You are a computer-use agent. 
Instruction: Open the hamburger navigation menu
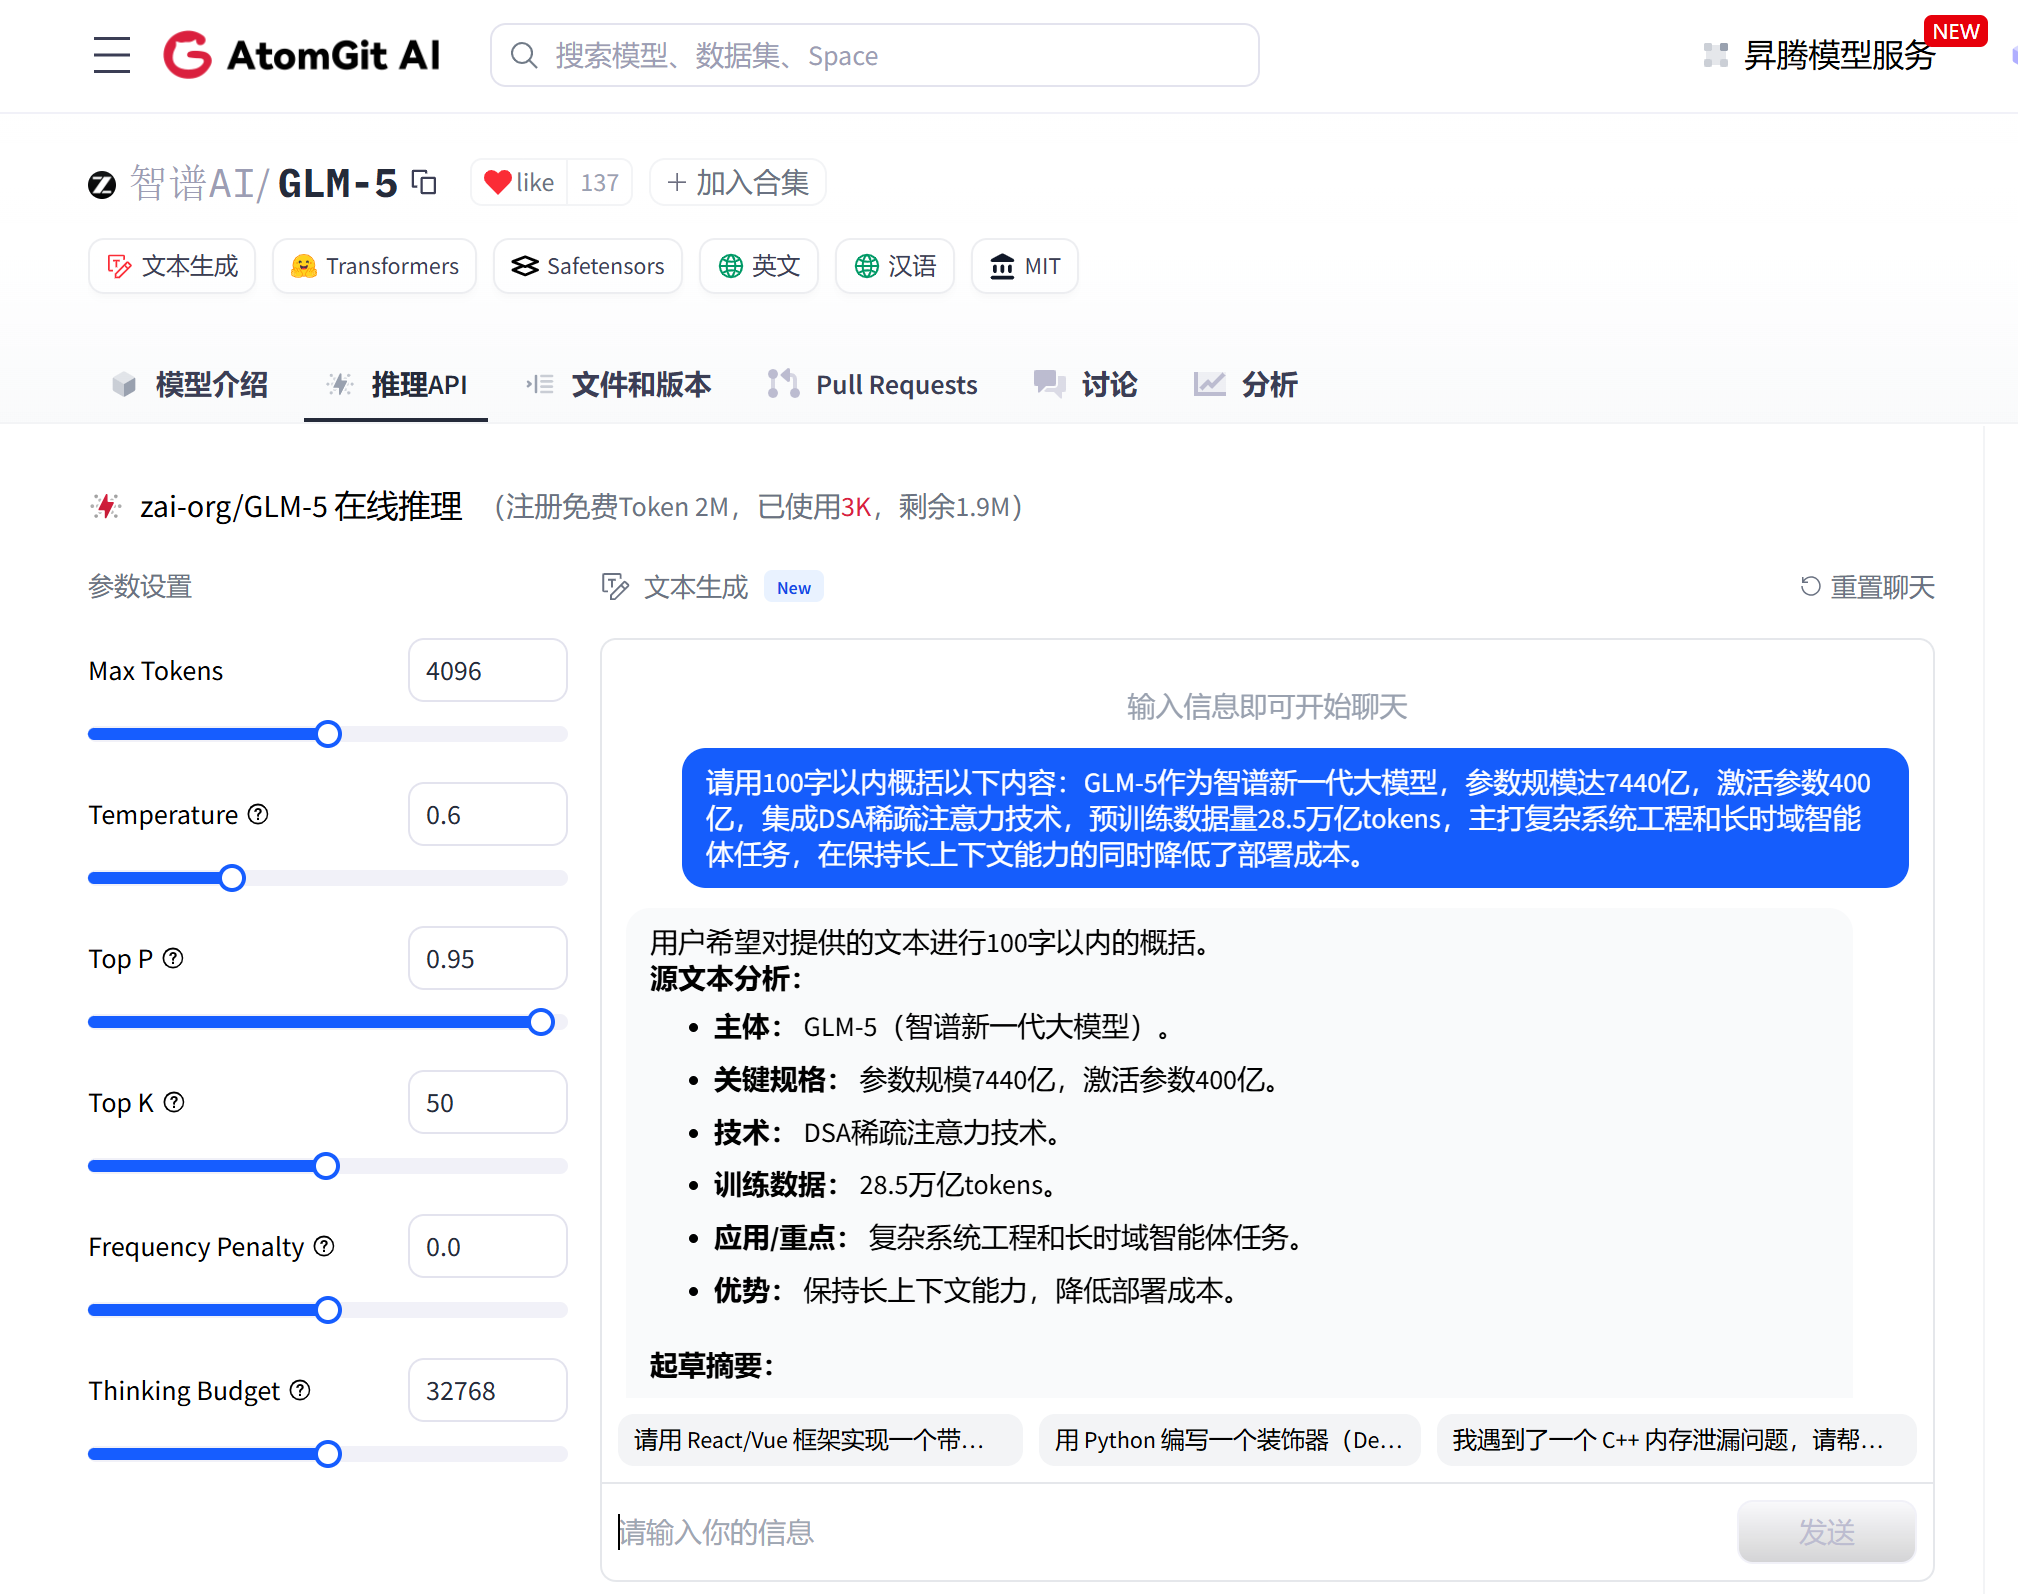click(x=112, y=55)
